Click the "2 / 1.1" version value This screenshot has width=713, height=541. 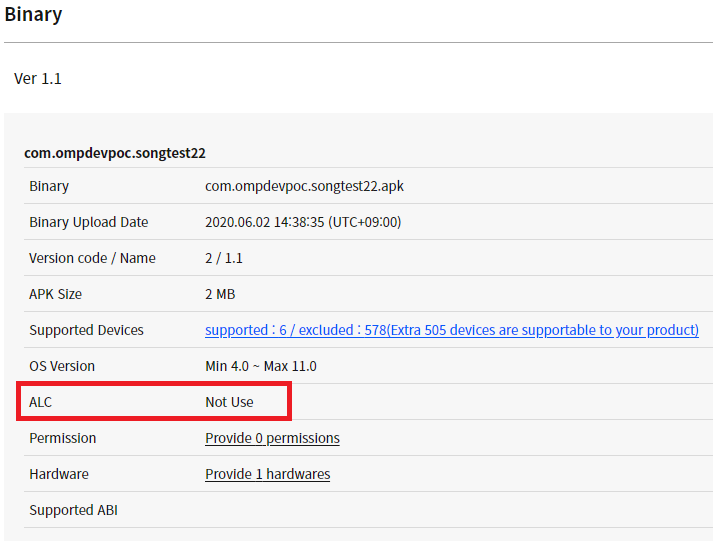224,258
